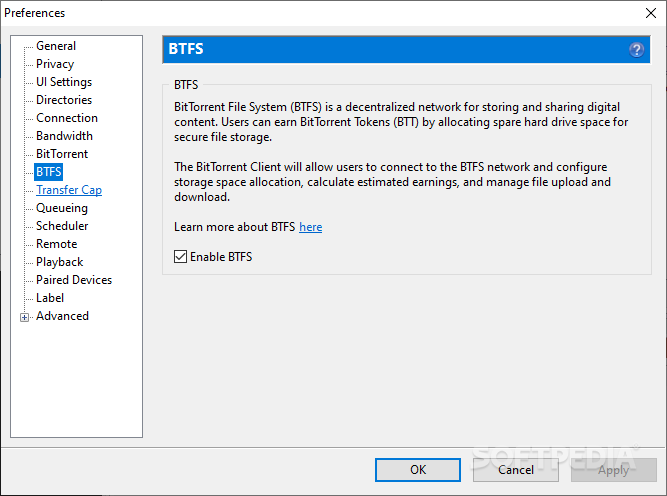This screenshot has height=496, width=667.
Task: Expand the Advanced tree node
Action: 24,317
